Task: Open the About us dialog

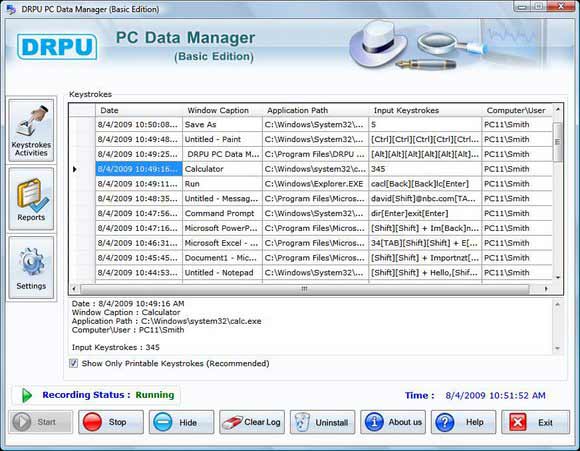Action: 393,422
